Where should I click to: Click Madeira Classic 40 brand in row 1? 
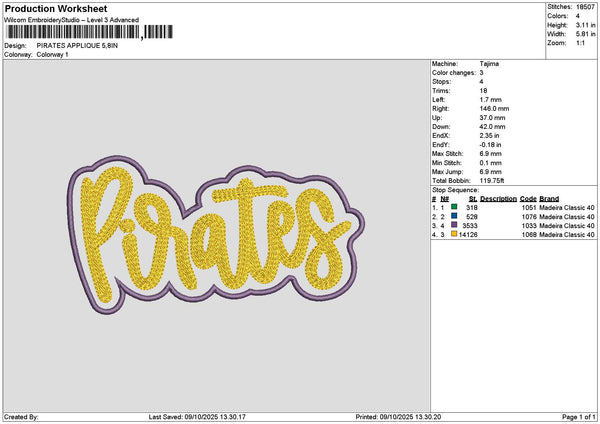click(567, 207)
